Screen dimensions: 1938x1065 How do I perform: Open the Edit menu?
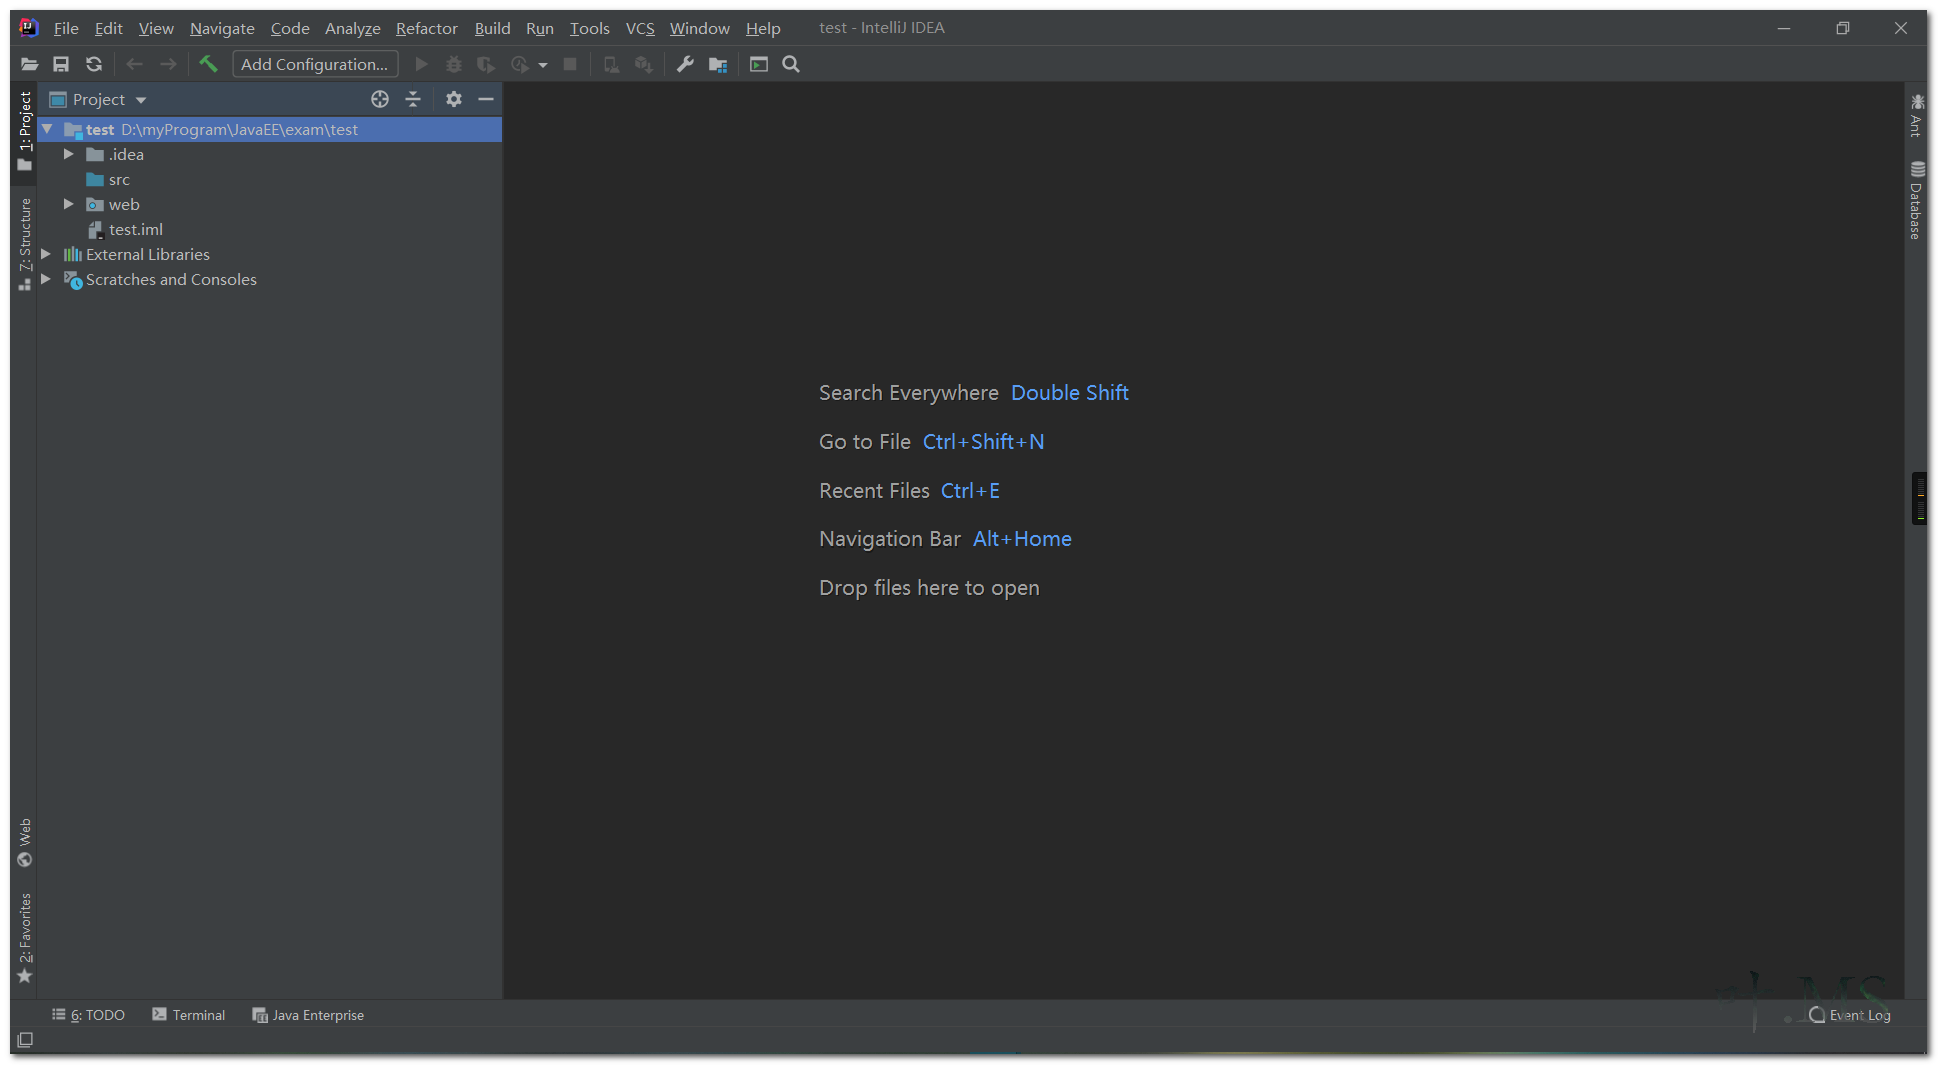(109, 28)
